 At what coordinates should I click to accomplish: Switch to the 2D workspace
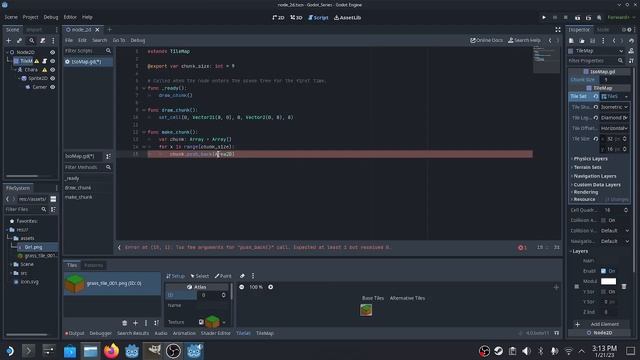[278, 18]
